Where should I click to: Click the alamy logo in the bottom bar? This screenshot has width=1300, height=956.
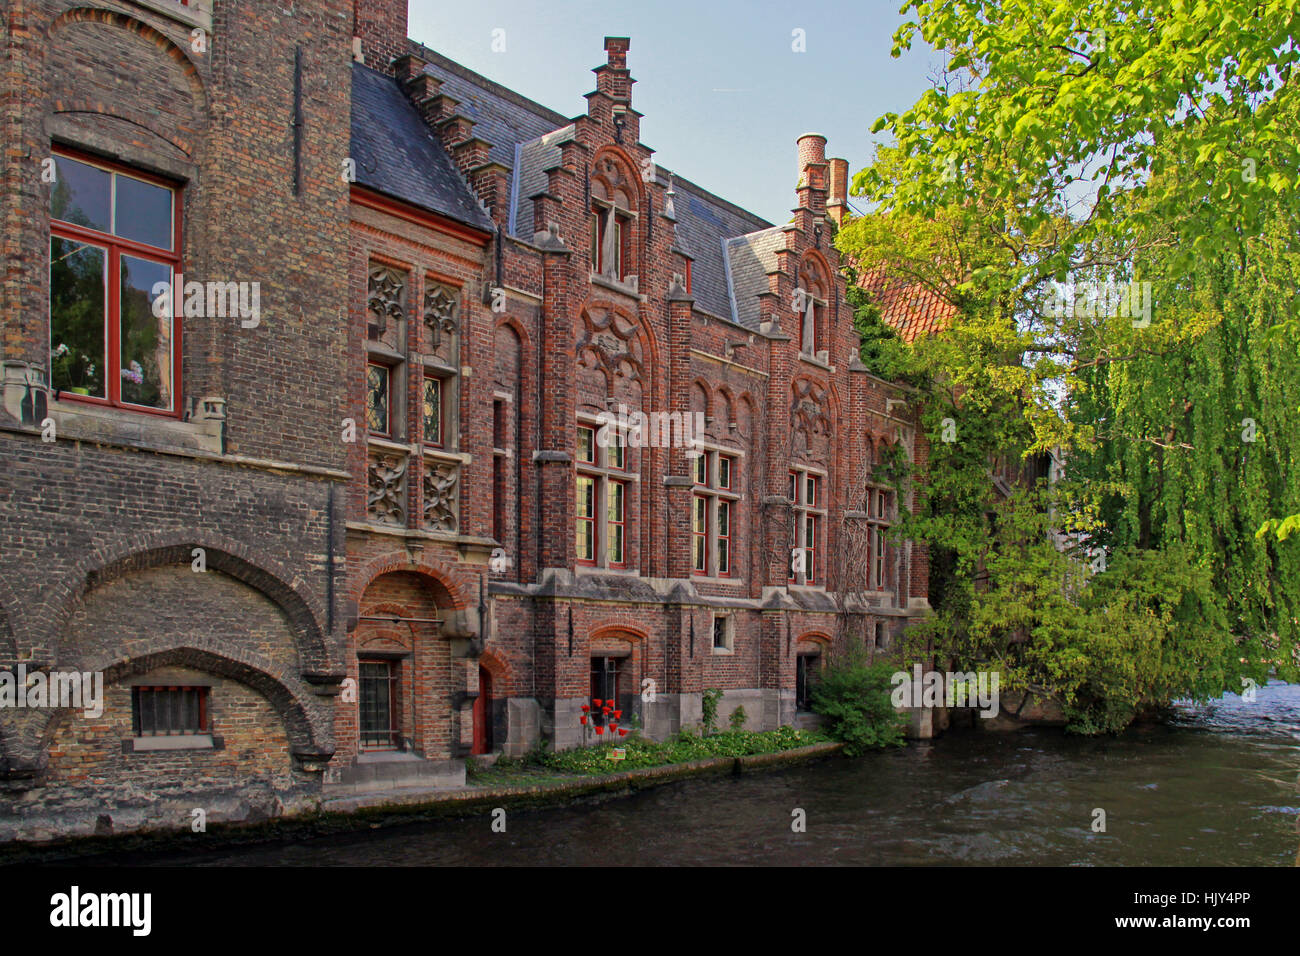(101, 911)
